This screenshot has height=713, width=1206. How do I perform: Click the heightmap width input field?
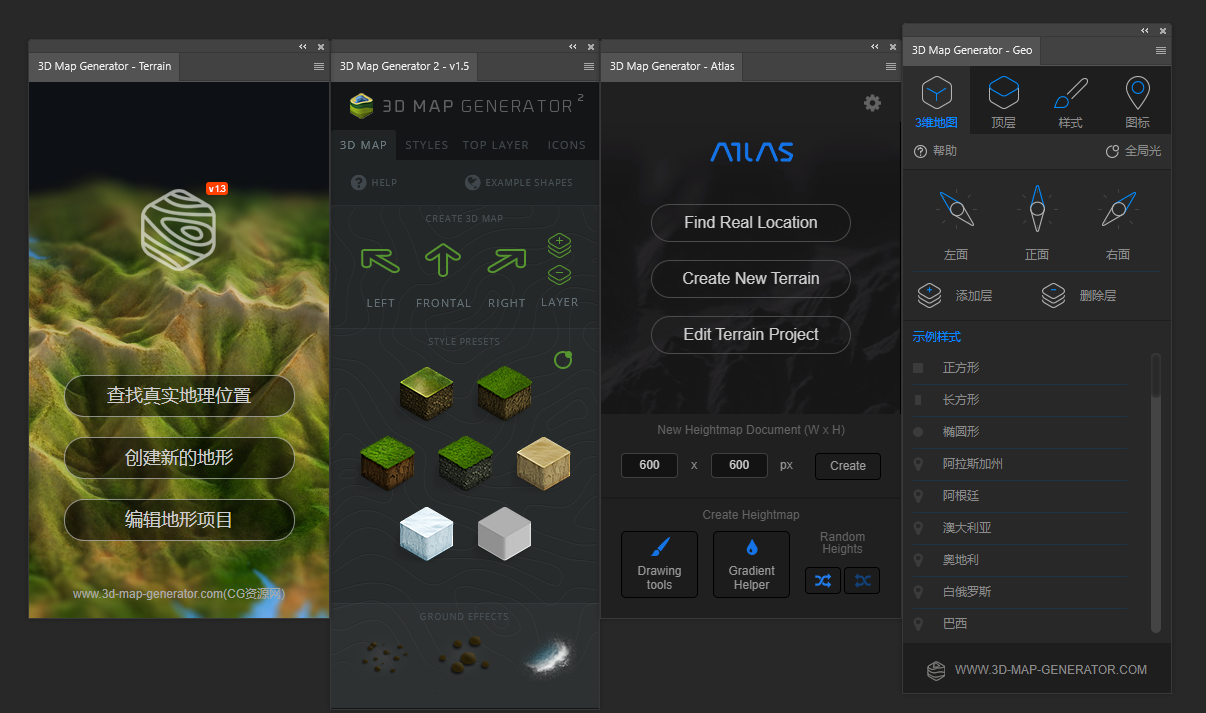[649, 465]
